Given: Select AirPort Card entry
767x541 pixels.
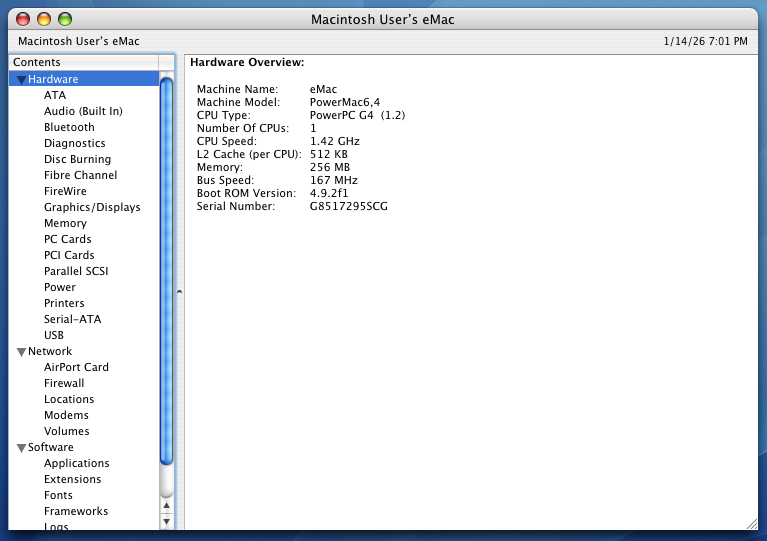Looking at the screenshot, I should pyautogui.click(x=76, y=367).
